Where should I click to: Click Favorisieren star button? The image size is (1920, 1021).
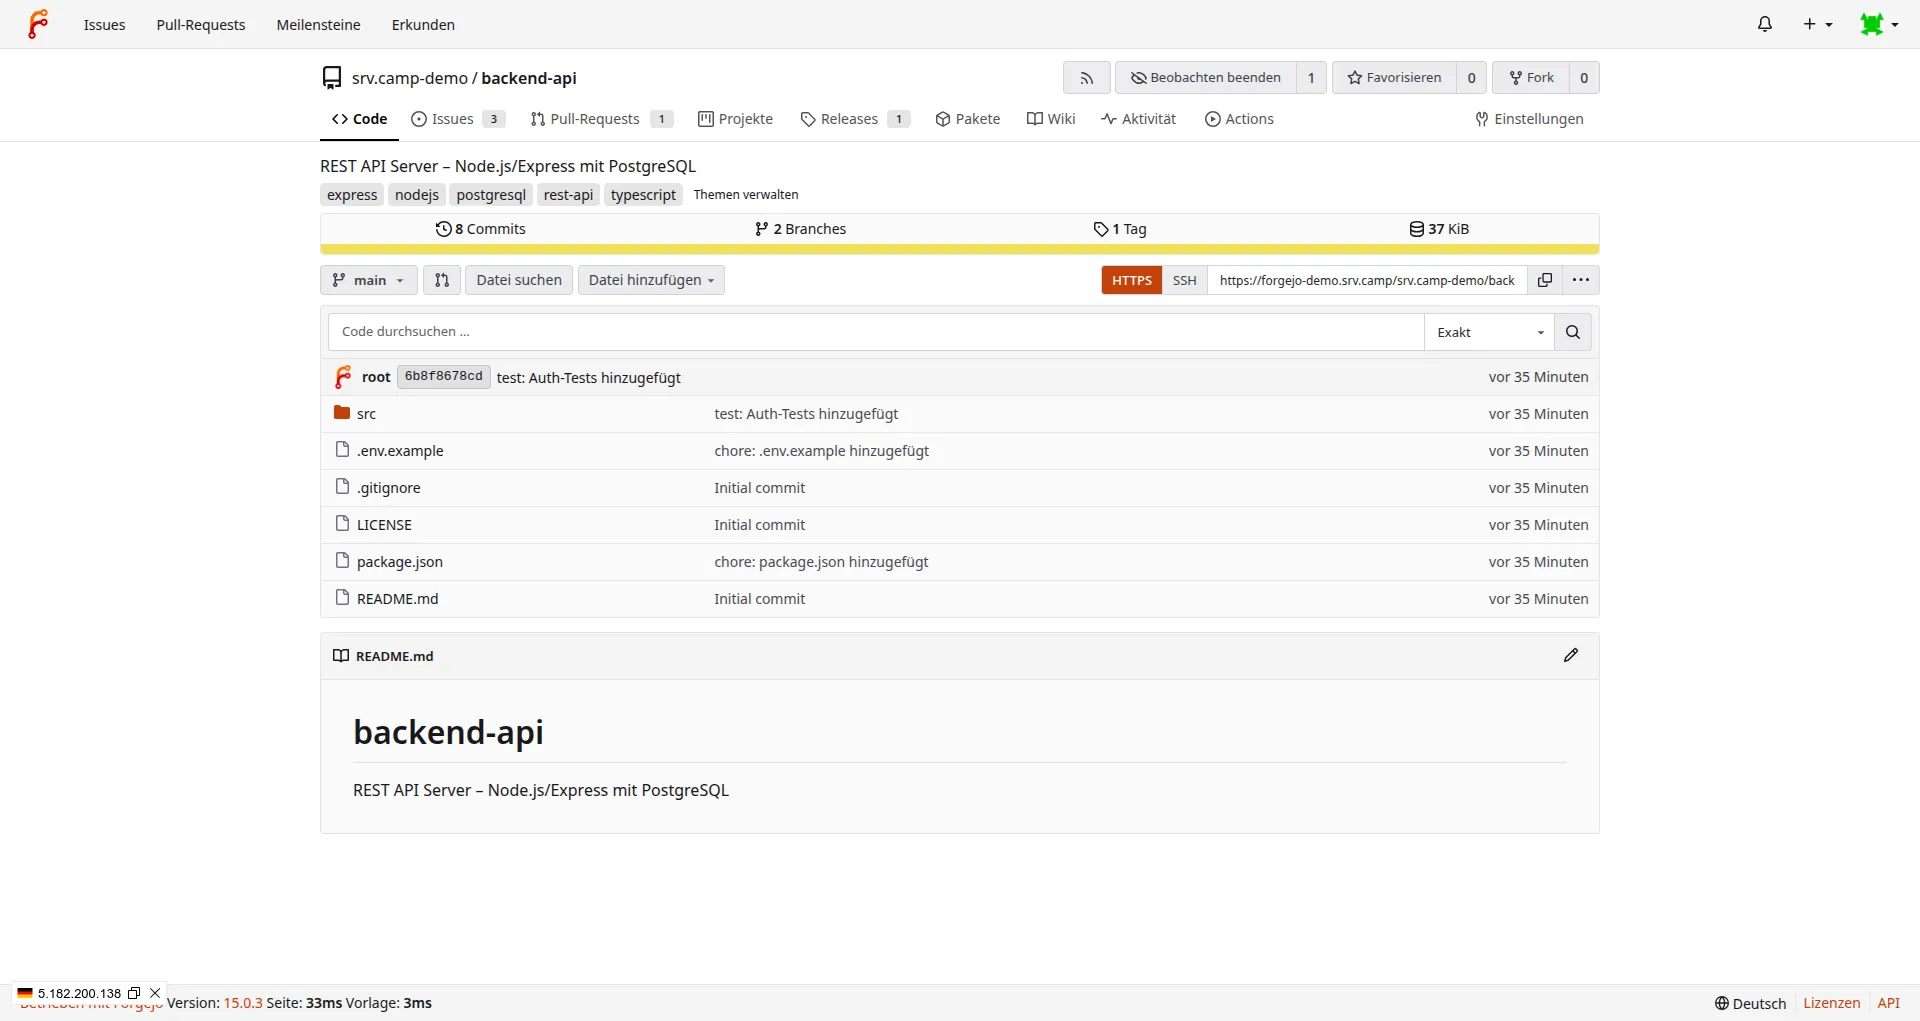point(1394,78)
